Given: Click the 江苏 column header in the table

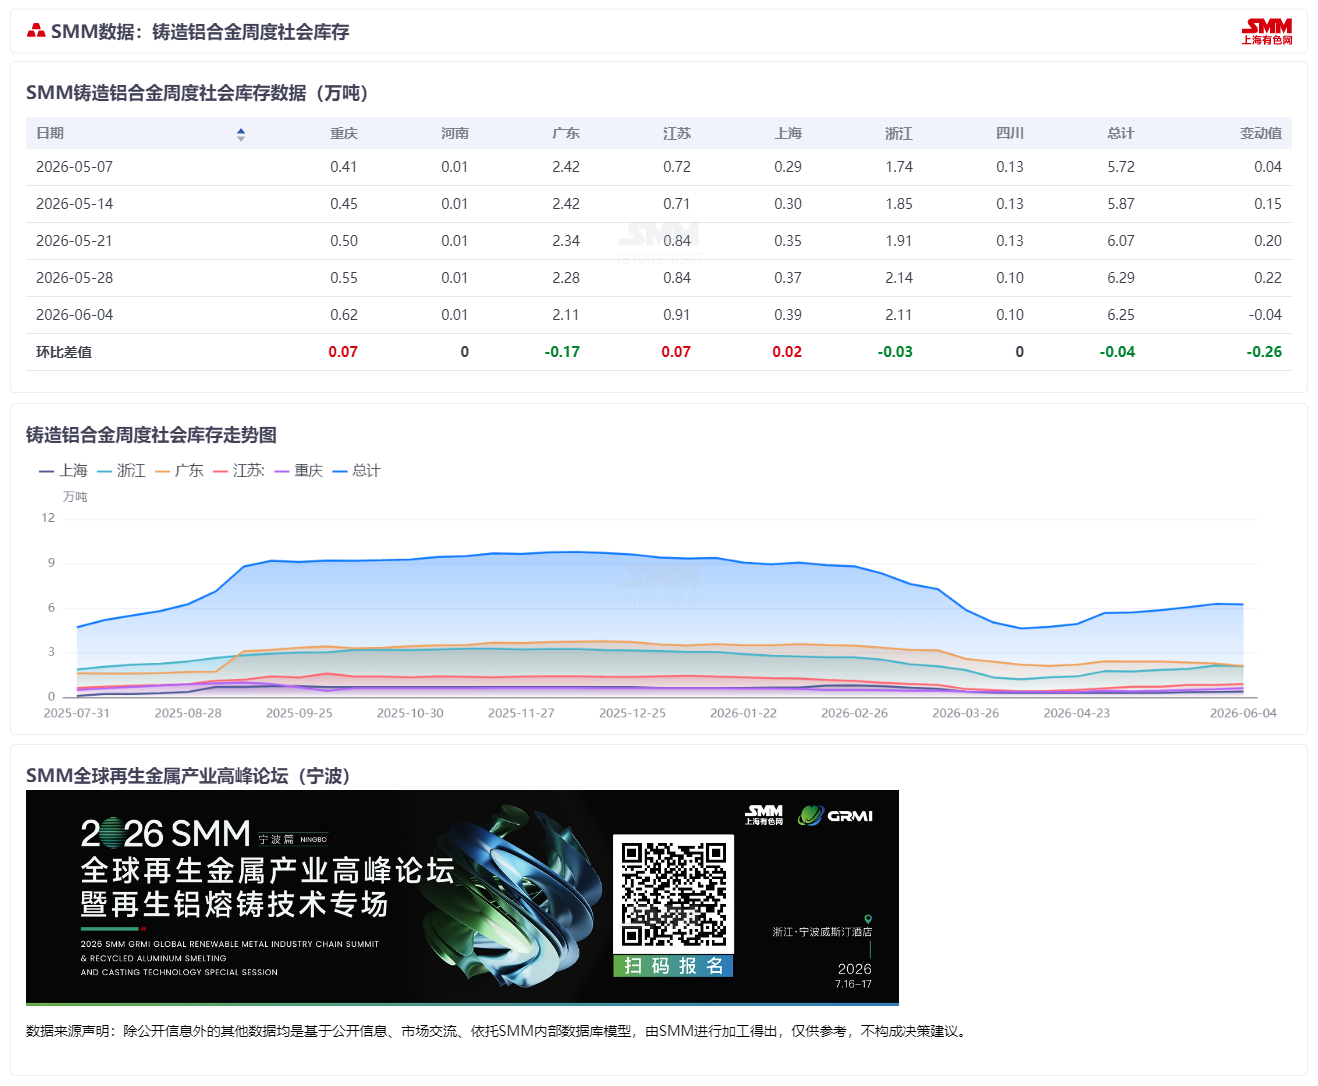Looking at the screenshot, I should [677, 133].
